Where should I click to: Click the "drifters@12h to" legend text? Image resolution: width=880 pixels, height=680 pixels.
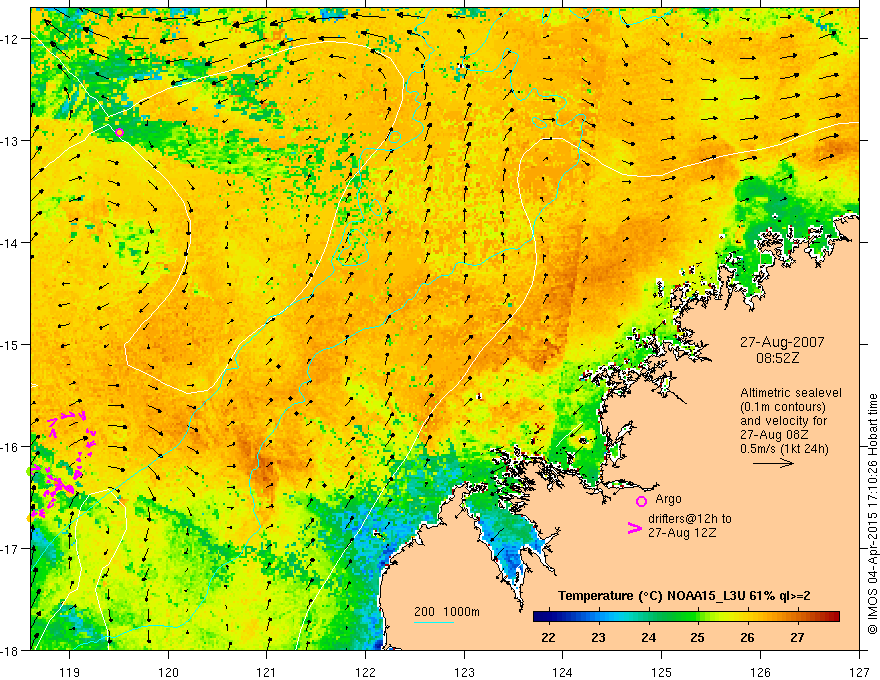click(x=690, y=519)
